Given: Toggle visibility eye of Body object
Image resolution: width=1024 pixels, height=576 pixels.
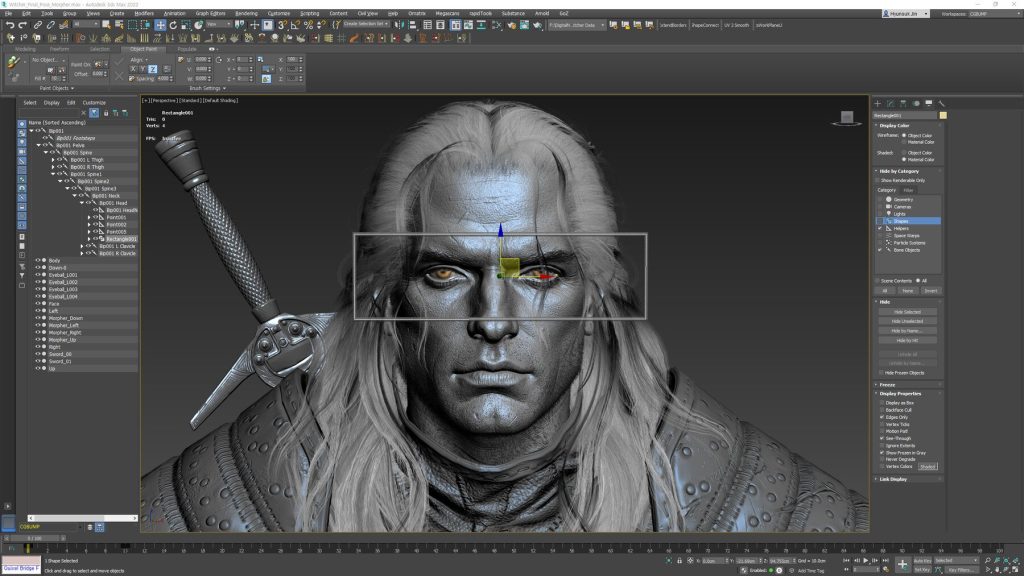Looking at the screenshot, I should click(x=38, y=261).
